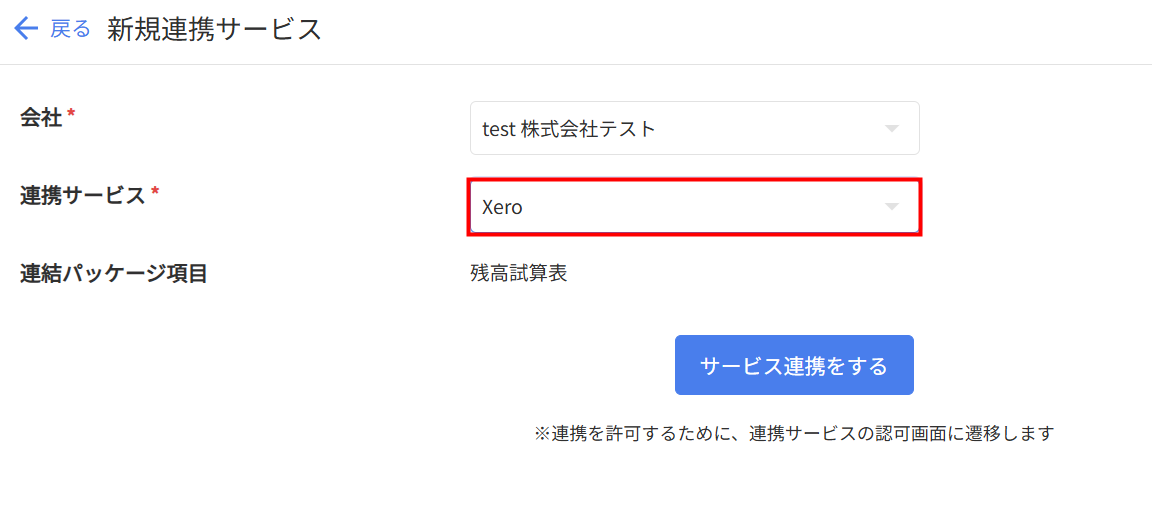Image resolution: width=1152 pixels, height=509 pixels.
Task: Open the 連携サービス dropdown showing Xero
Action: 694,207
